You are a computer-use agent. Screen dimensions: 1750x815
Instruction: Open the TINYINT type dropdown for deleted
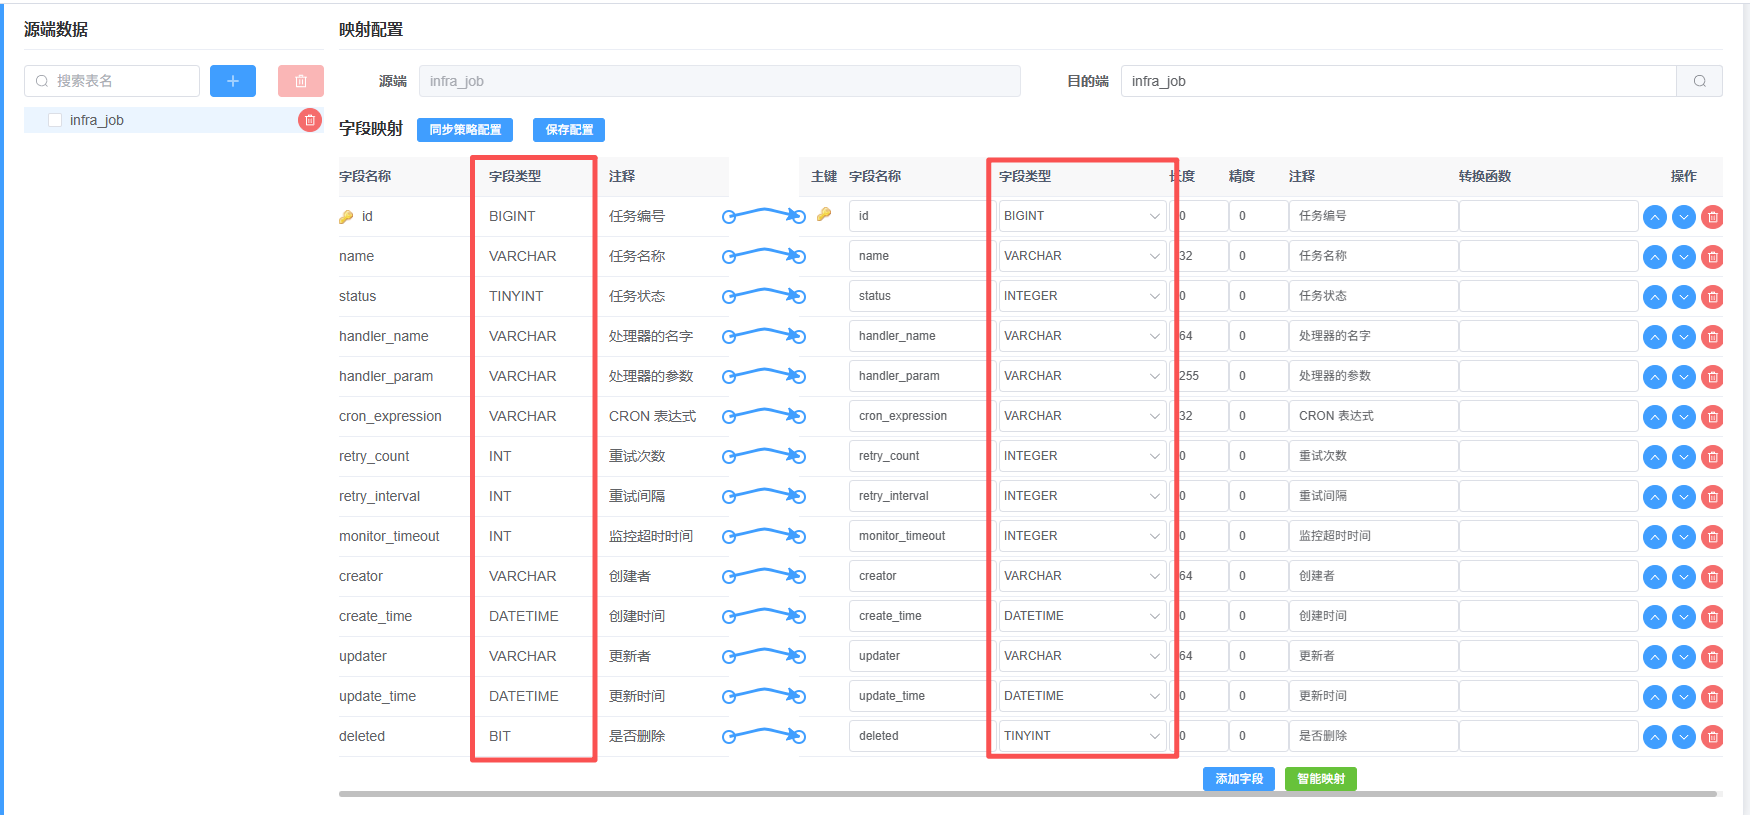[x=1082, y=736]
